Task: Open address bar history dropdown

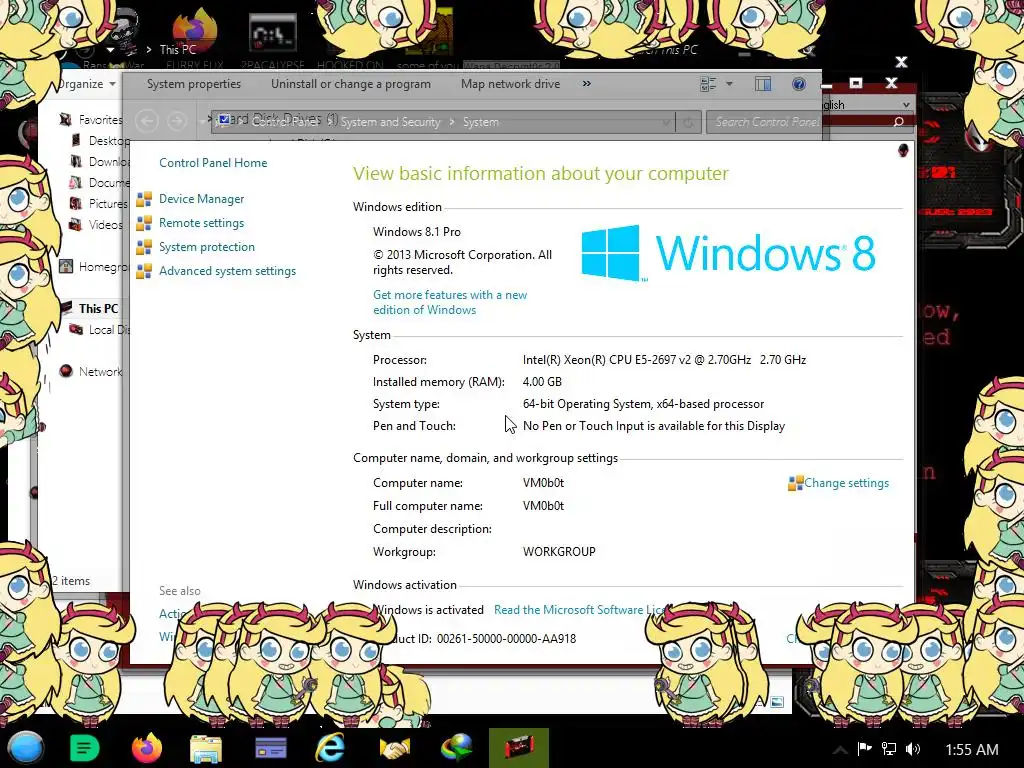Action: click(665, 122)
